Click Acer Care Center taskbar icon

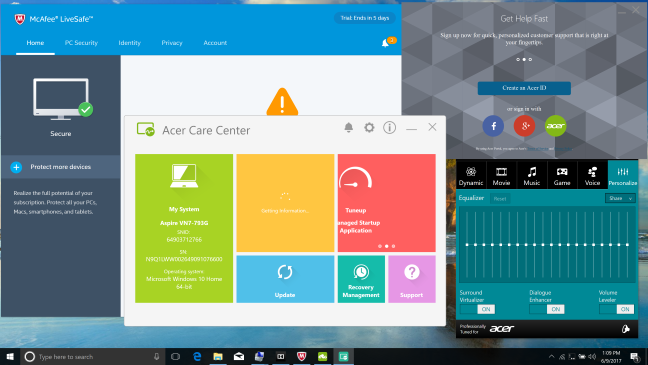(x=343, y=356)
